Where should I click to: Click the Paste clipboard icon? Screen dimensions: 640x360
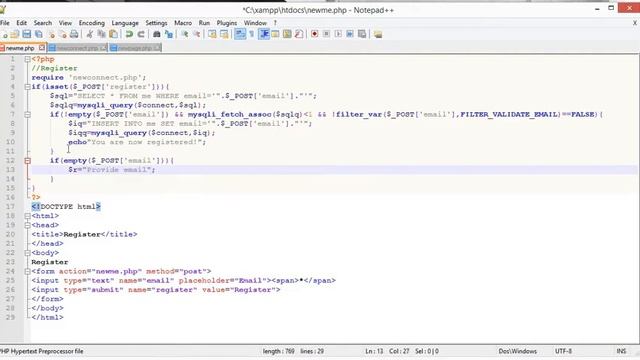pyautogui.click(x=113, y=34)
